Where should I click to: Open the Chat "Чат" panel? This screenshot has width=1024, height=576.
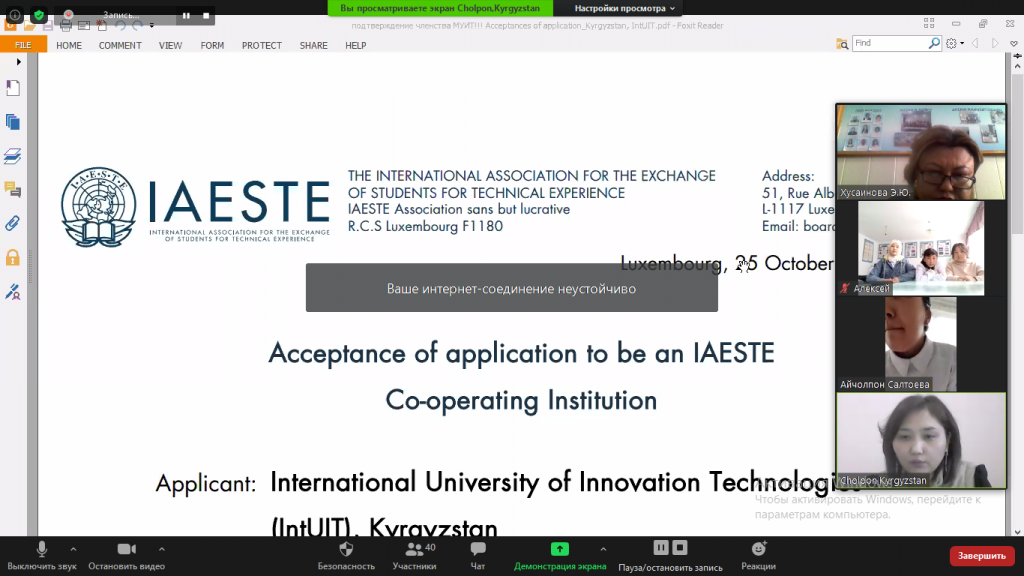[x=478, y=556]
